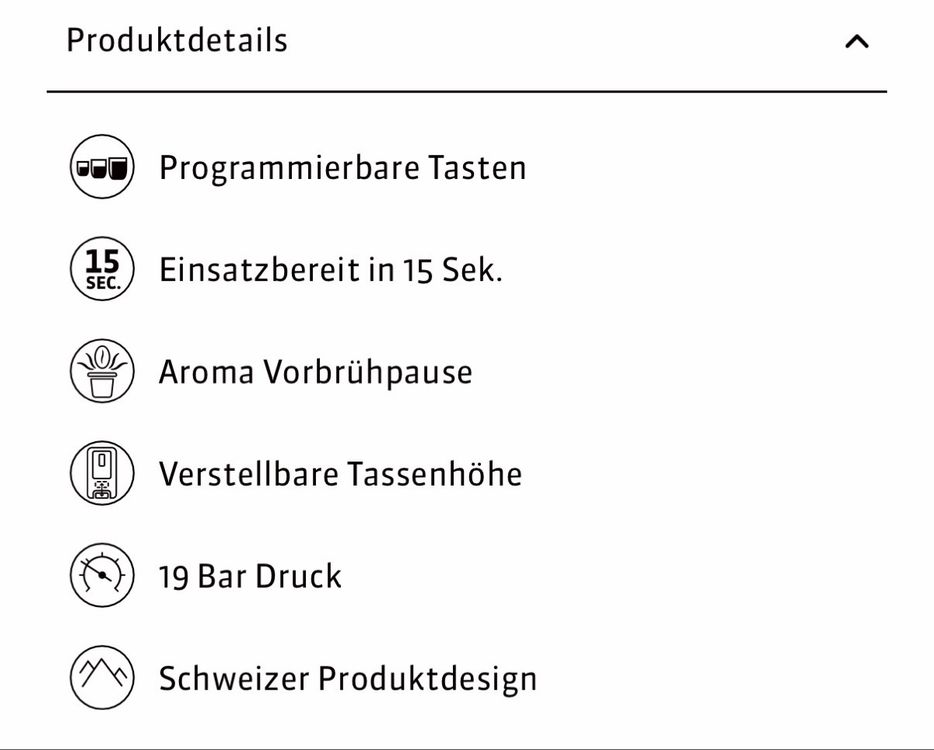Select the Schweizer Produktdesign text
Image resolution: width=934 pixels, height=750 pixels.
(348, 680)
